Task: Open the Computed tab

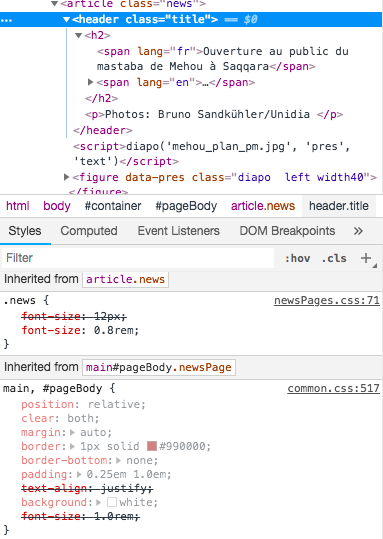Action: tap(89, 231)
